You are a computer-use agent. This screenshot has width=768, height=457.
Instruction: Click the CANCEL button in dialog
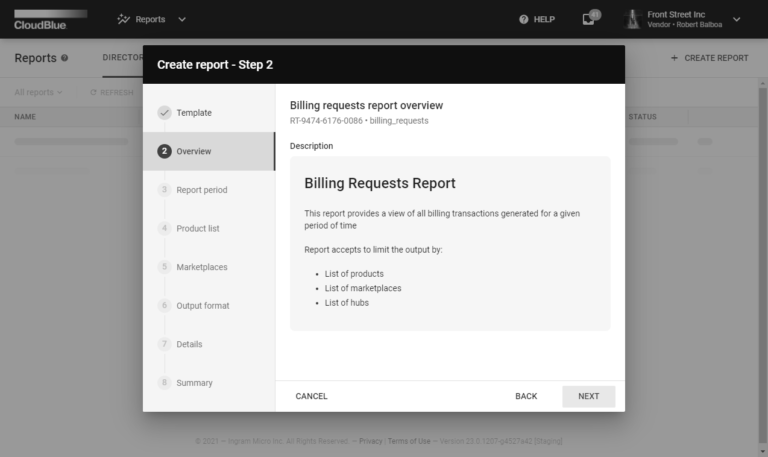point(311,396)
